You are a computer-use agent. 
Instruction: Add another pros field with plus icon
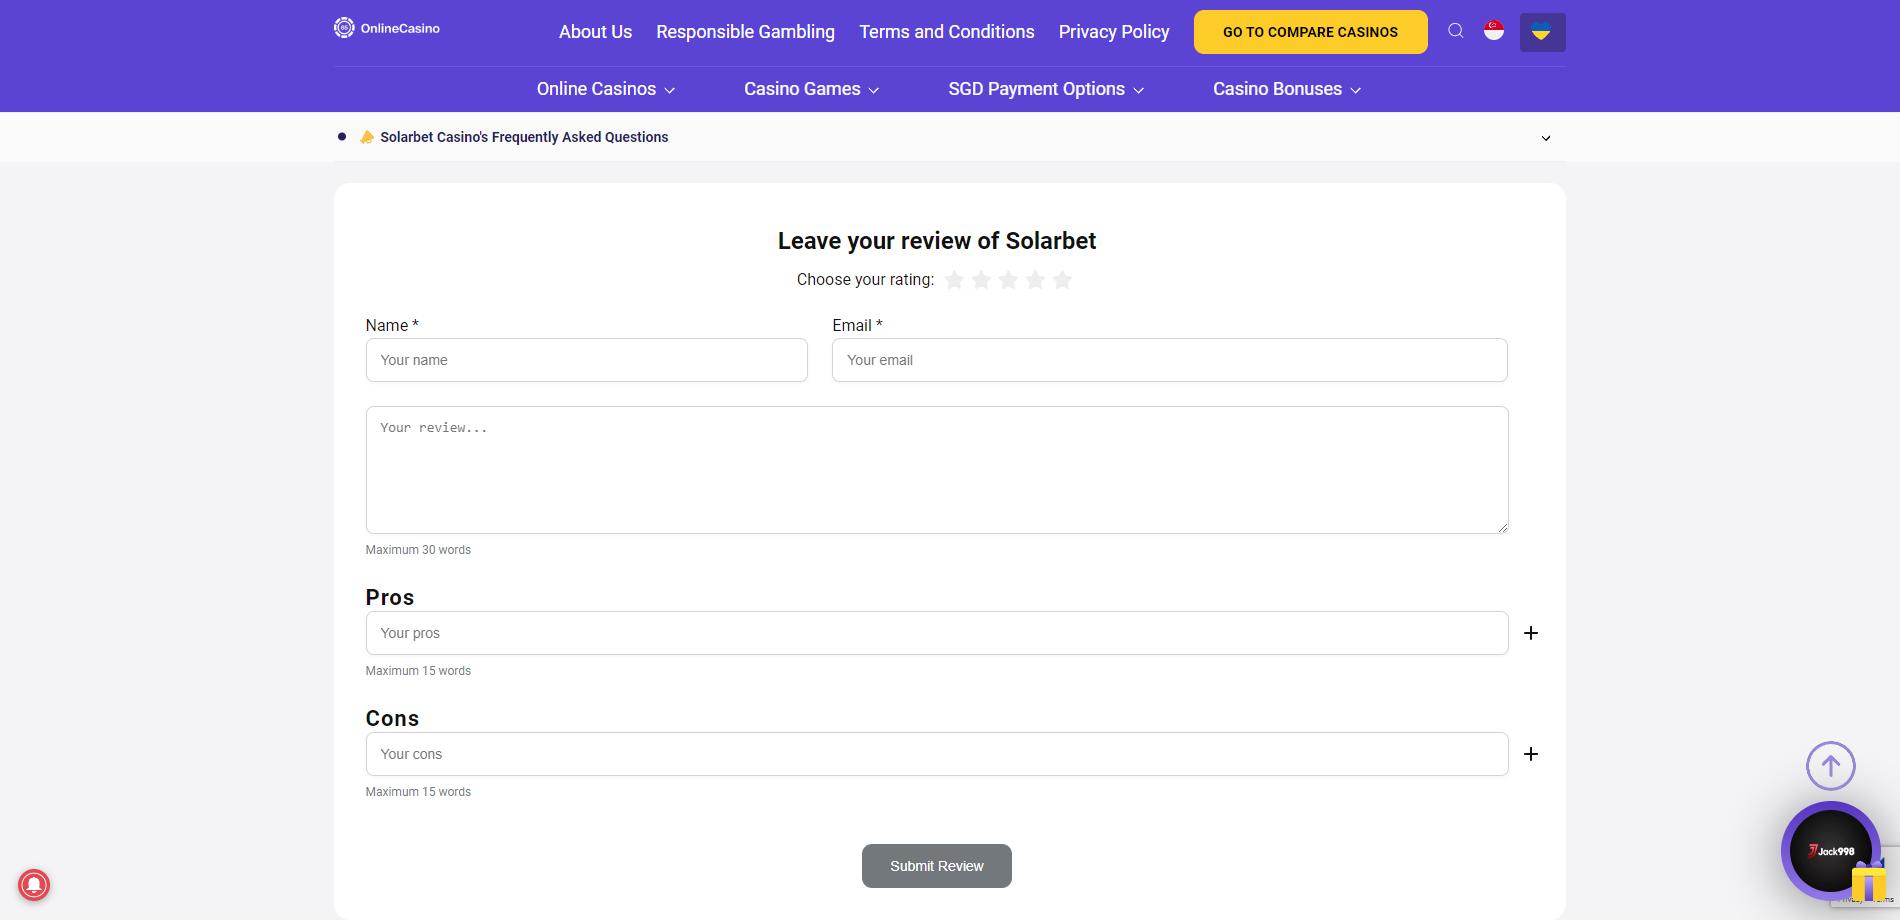click(x=1531, y=633)
